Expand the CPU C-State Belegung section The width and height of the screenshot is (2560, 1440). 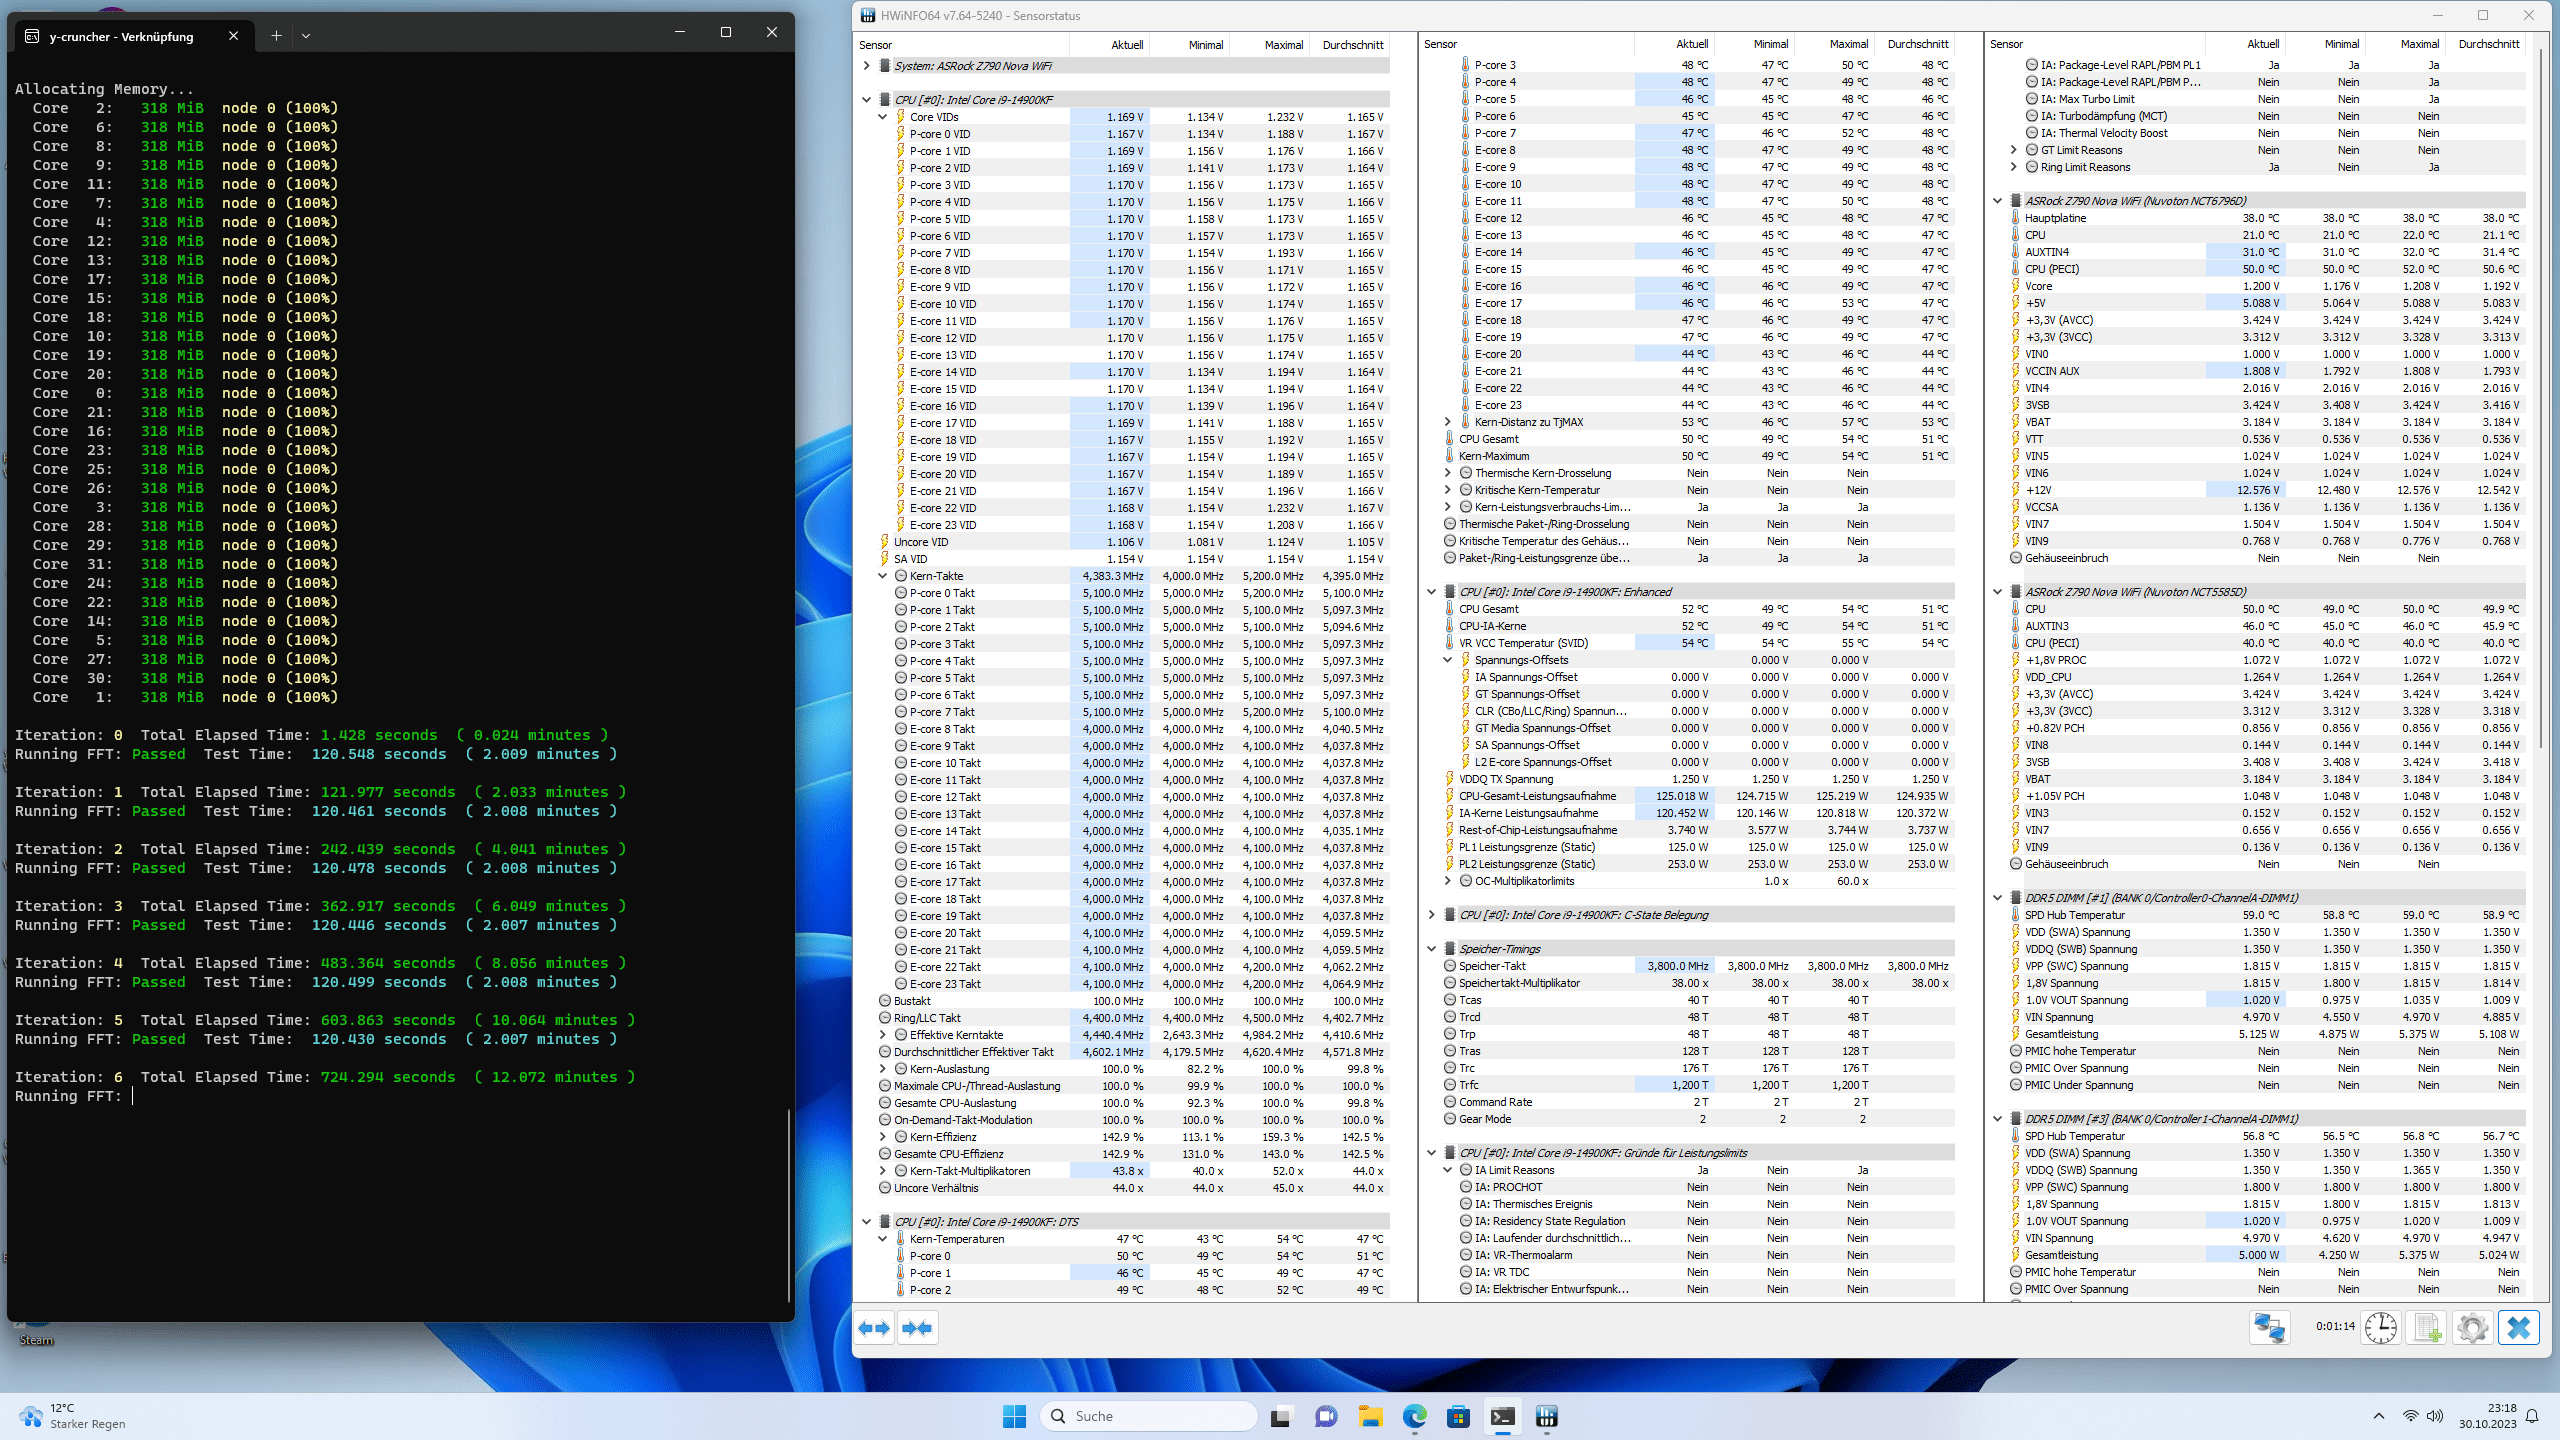[1432, 915]
